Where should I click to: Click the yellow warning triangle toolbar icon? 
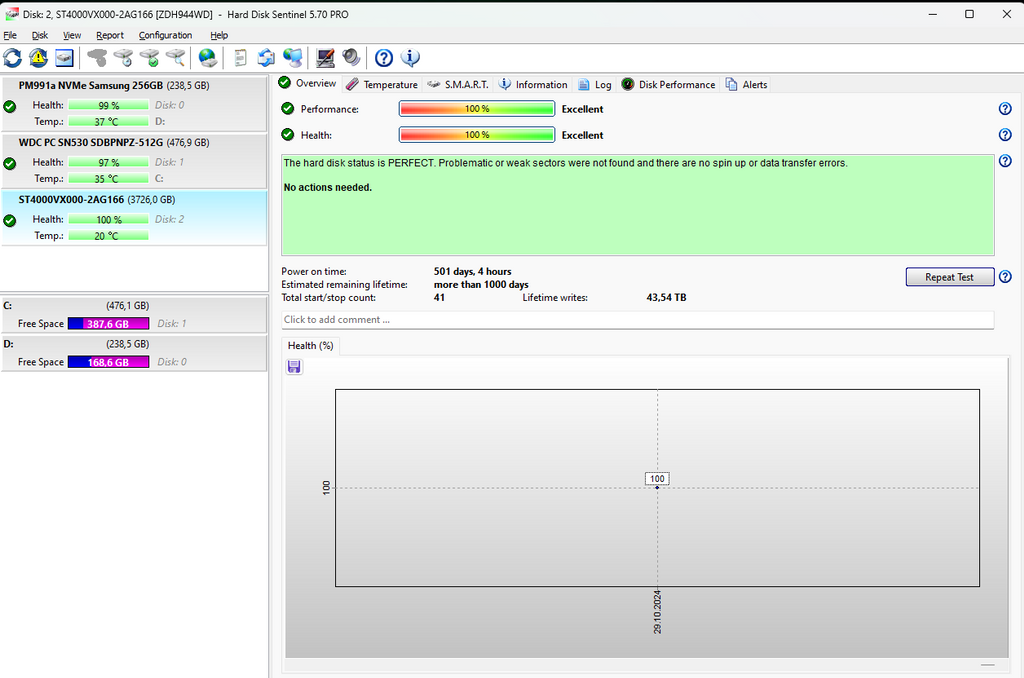click(x=38, y=57)
